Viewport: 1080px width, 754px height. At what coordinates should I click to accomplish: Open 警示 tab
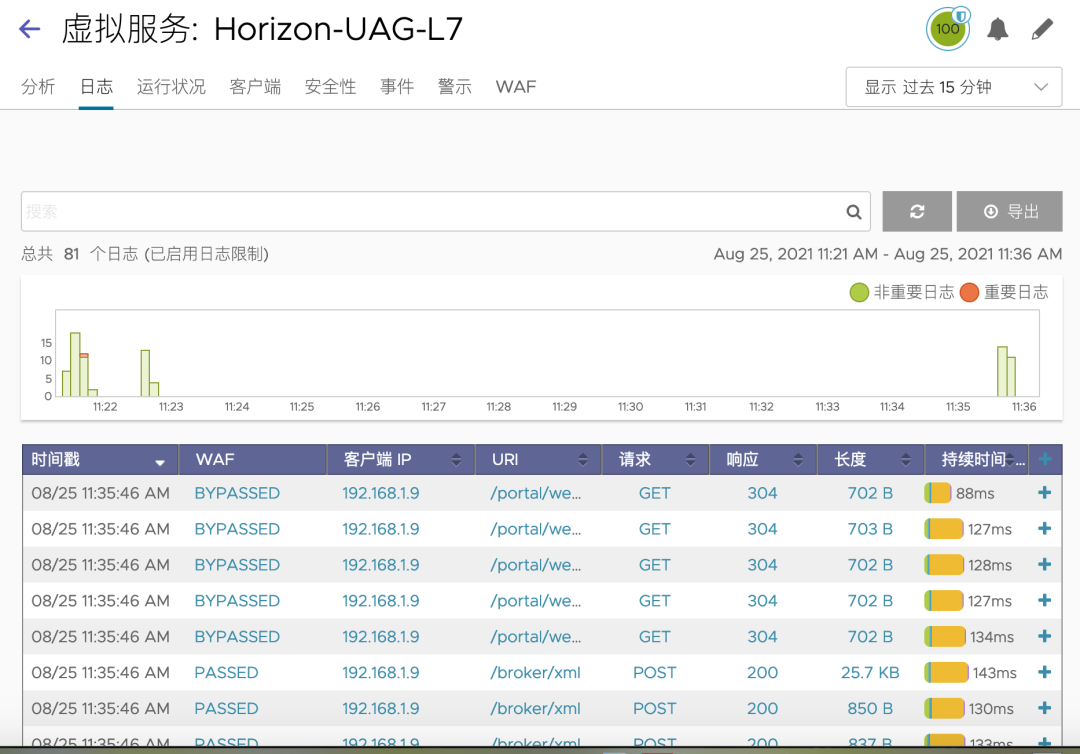click(x=455, y=87)
